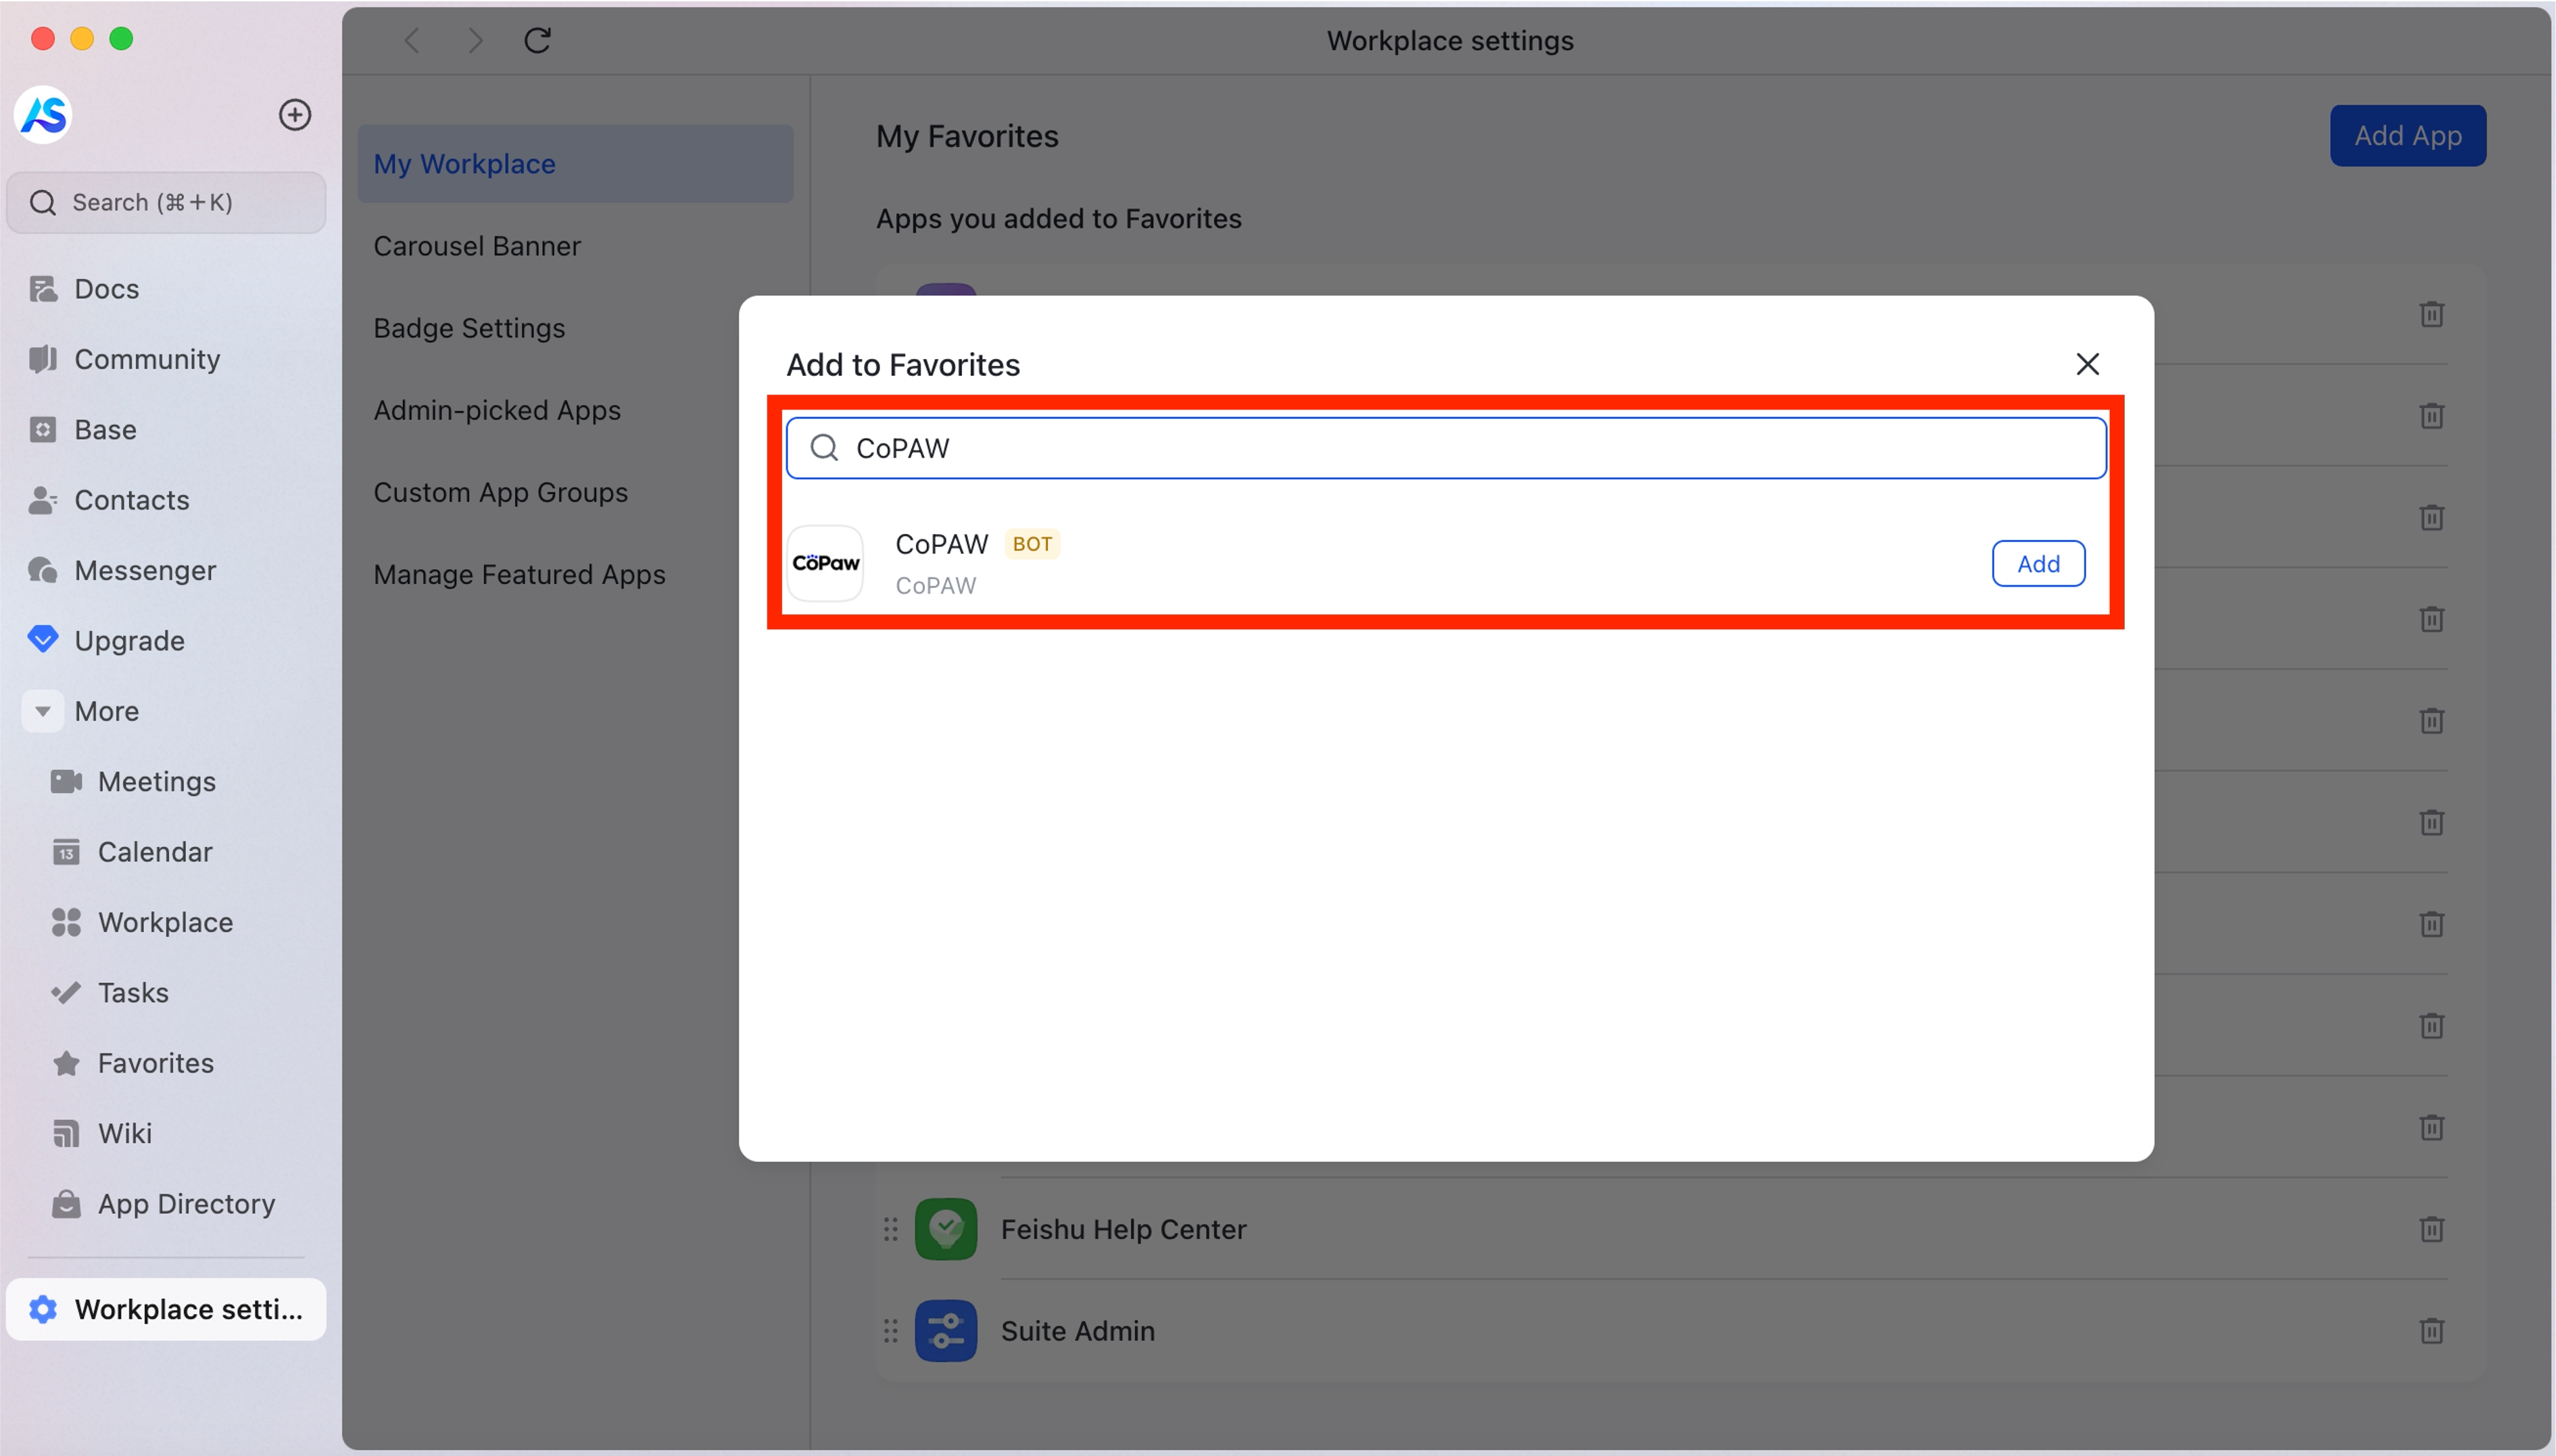Click the plus create icon

(294, 115)
